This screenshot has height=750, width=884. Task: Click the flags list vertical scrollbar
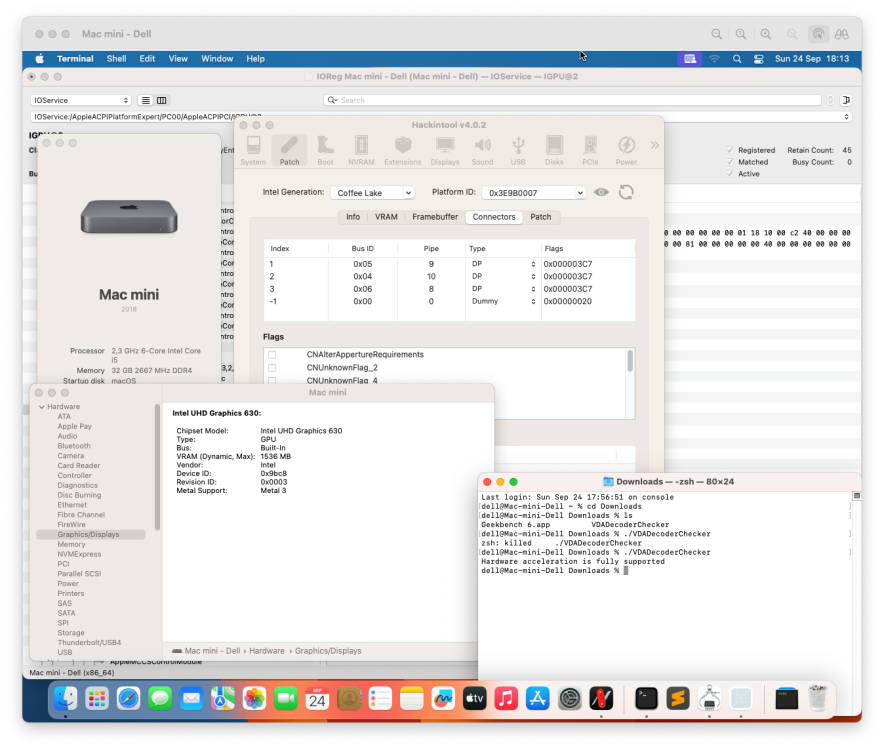[x=630, y=361]
